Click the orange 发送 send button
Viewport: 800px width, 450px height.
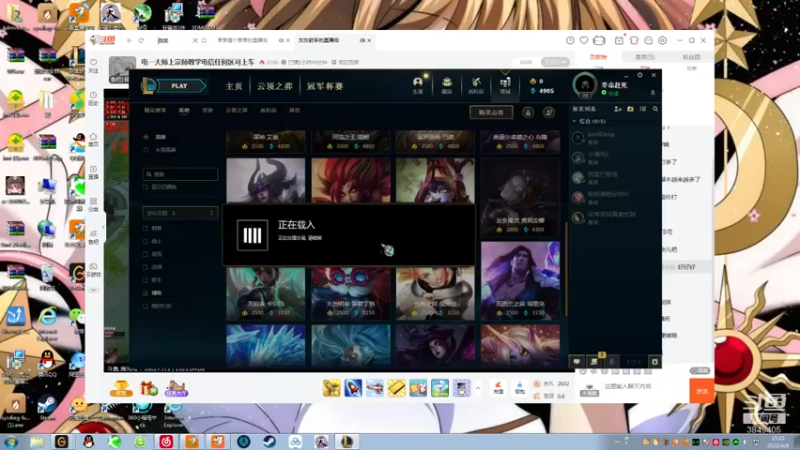[x=702, y=391]
